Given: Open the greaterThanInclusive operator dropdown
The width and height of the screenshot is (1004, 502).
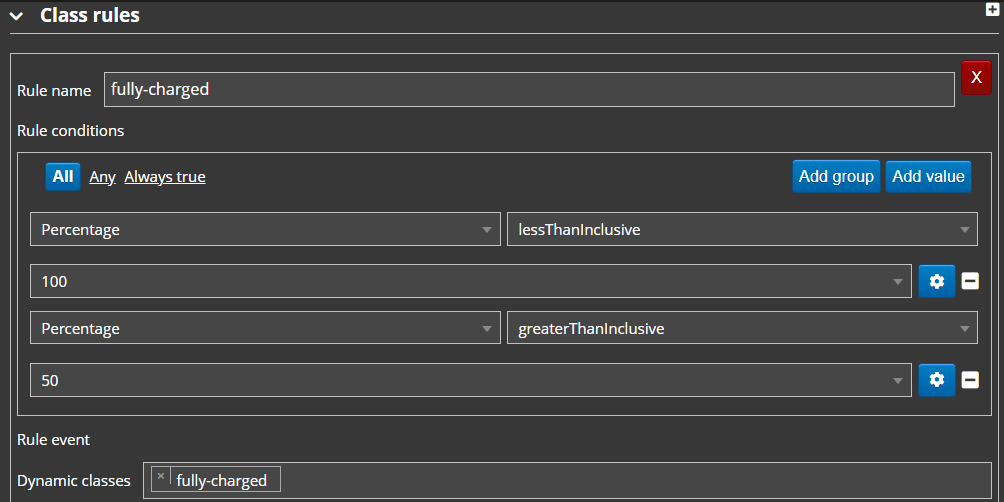Looking at the screenshot, I should click(x=742, y=328).
